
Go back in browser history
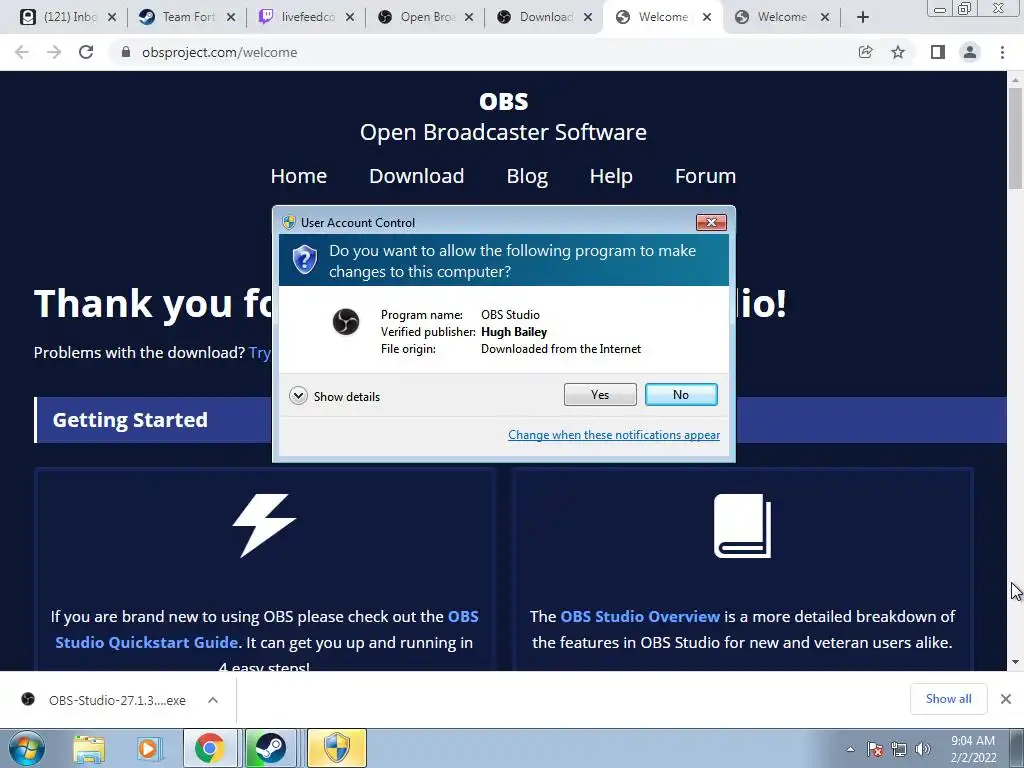click(22, 52)
